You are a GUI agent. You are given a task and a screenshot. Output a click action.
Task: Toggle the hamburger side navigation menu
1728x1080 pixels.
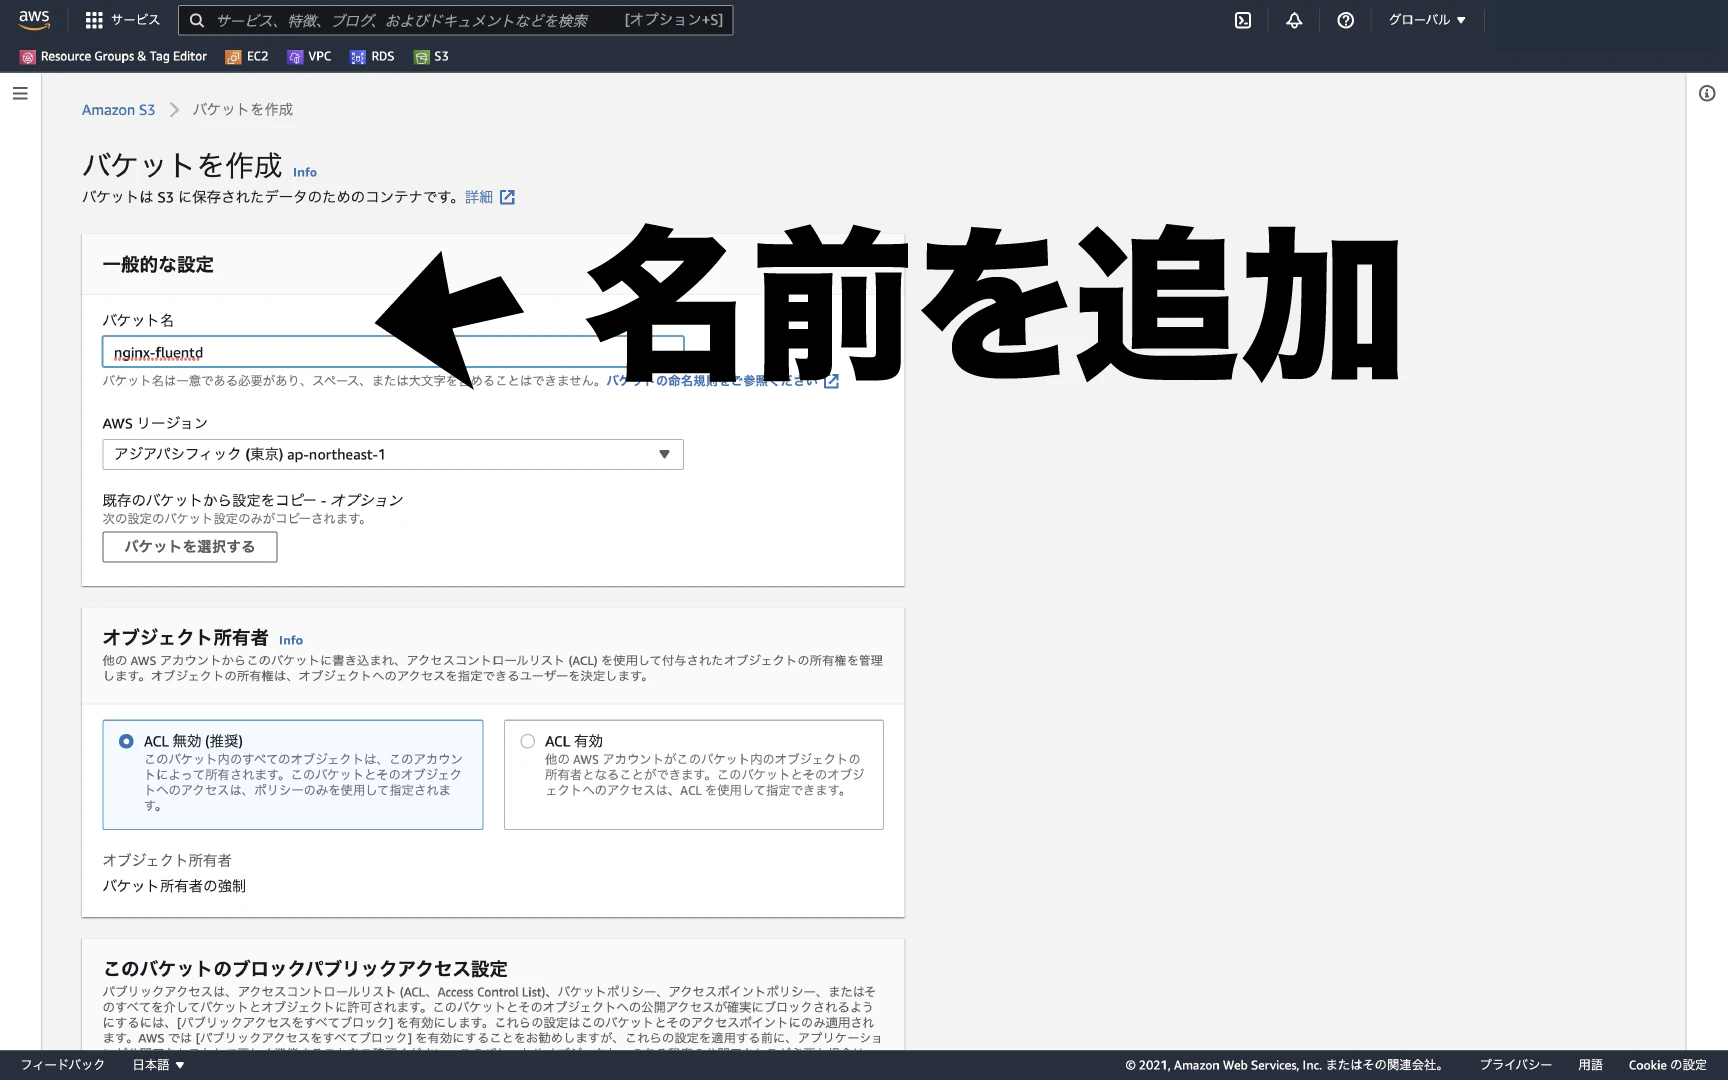[x=20, y=93]
